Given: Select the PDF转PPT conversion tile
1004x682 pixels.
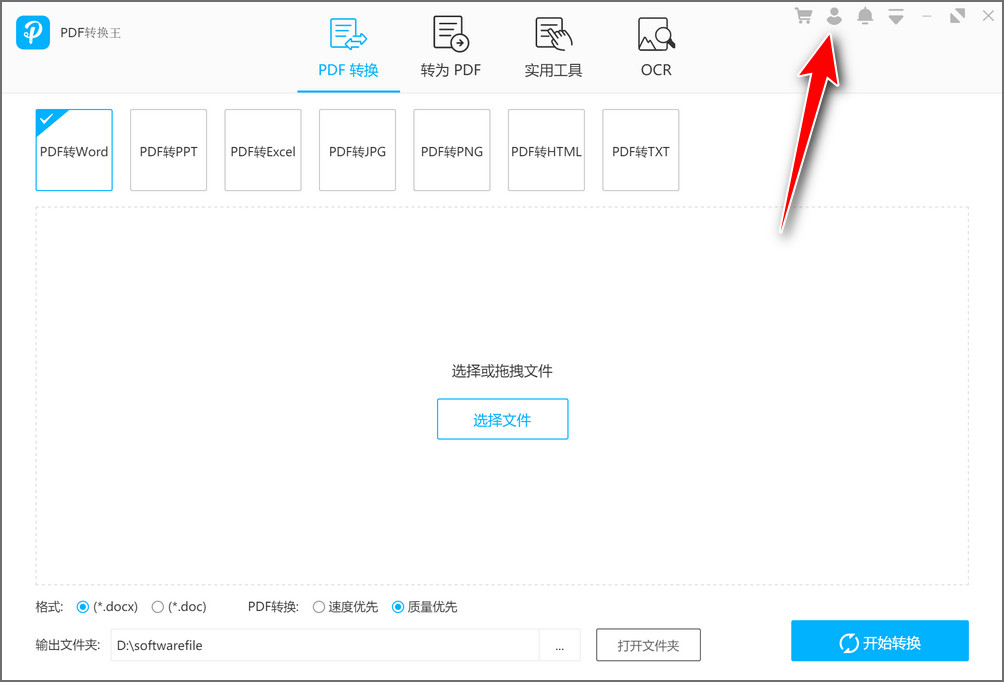Looking at the screenshot, I should coord(168,151).
